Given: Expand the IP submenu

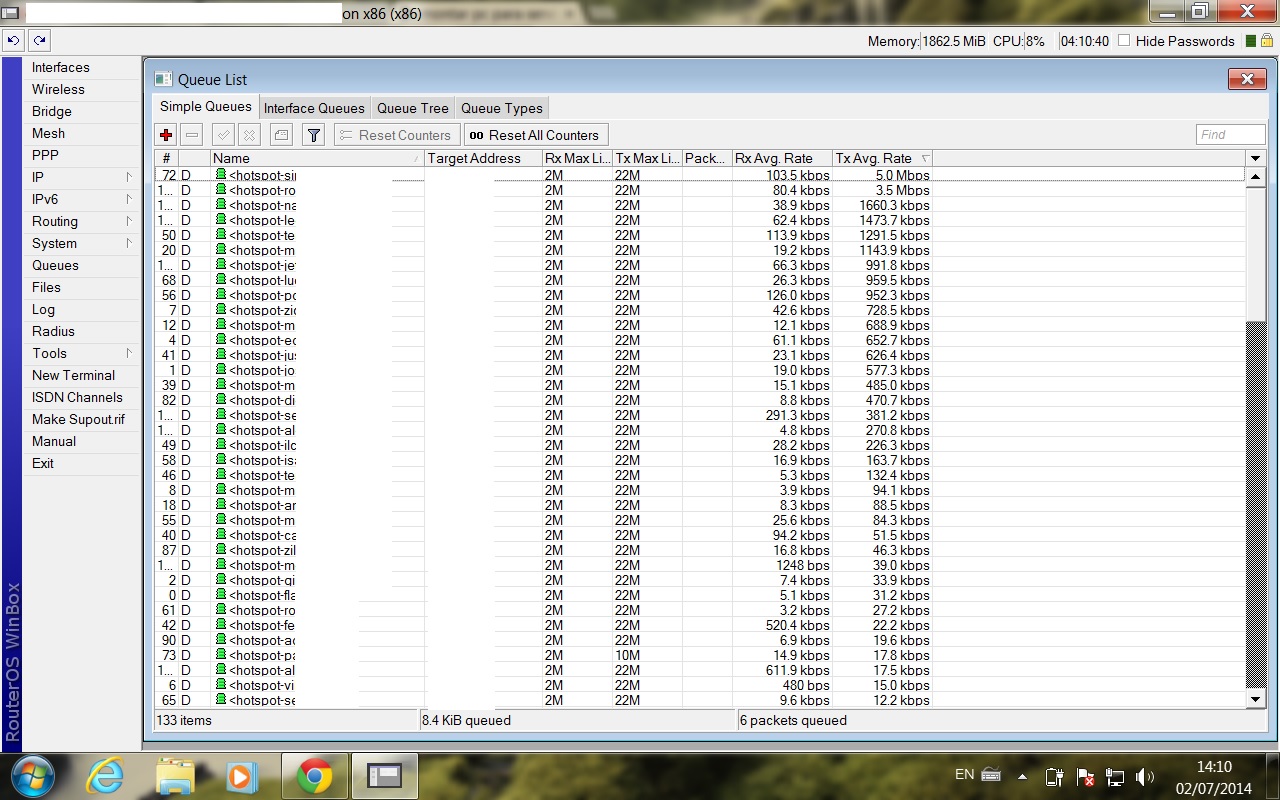Looking at the screenshot, I should [x=129, y=177].
